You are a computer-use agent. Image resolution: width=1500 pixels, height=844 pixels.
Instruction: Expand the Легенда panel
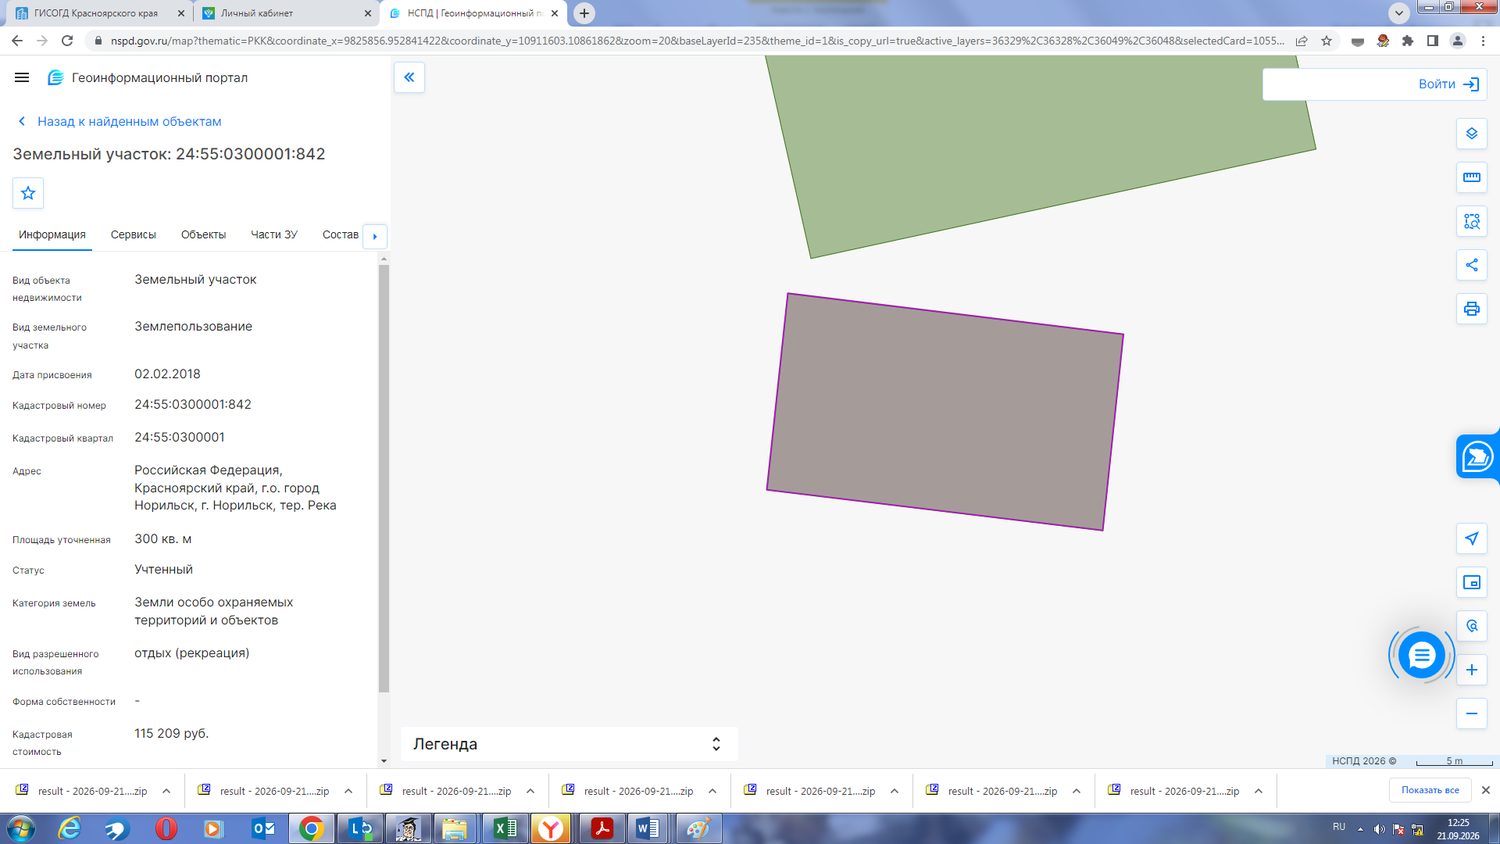coord(569,744)
